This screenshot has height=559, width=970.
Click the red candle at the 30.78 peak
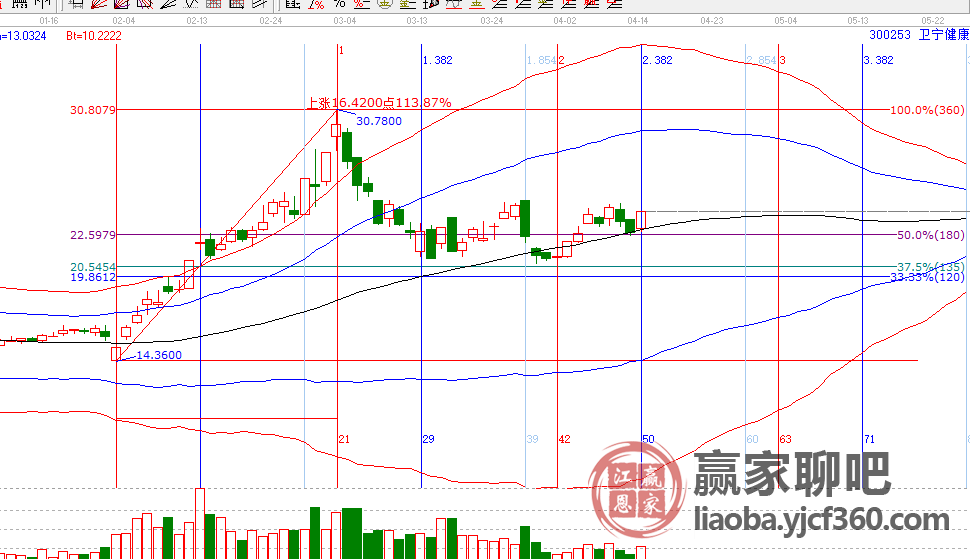[x=336, y=130]
